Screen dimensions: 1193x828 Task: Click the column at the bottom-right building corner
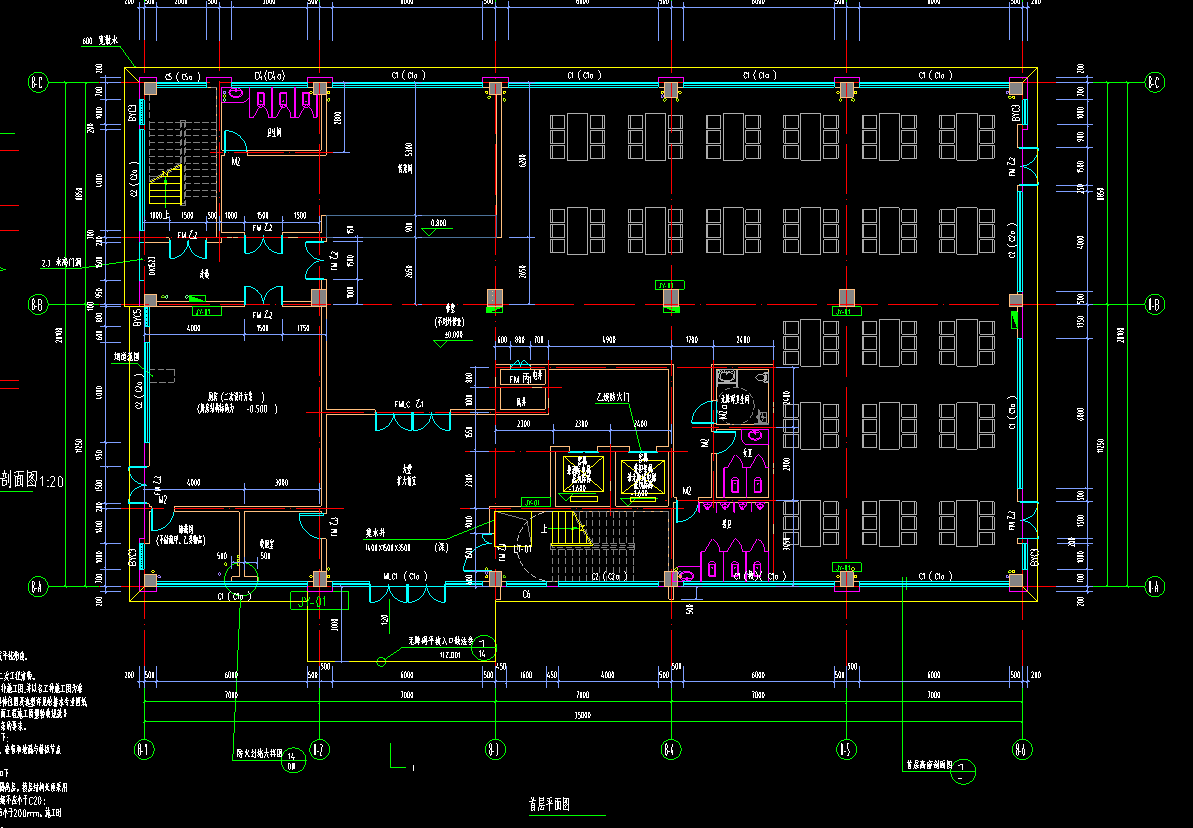click(x=1017, y=580)
